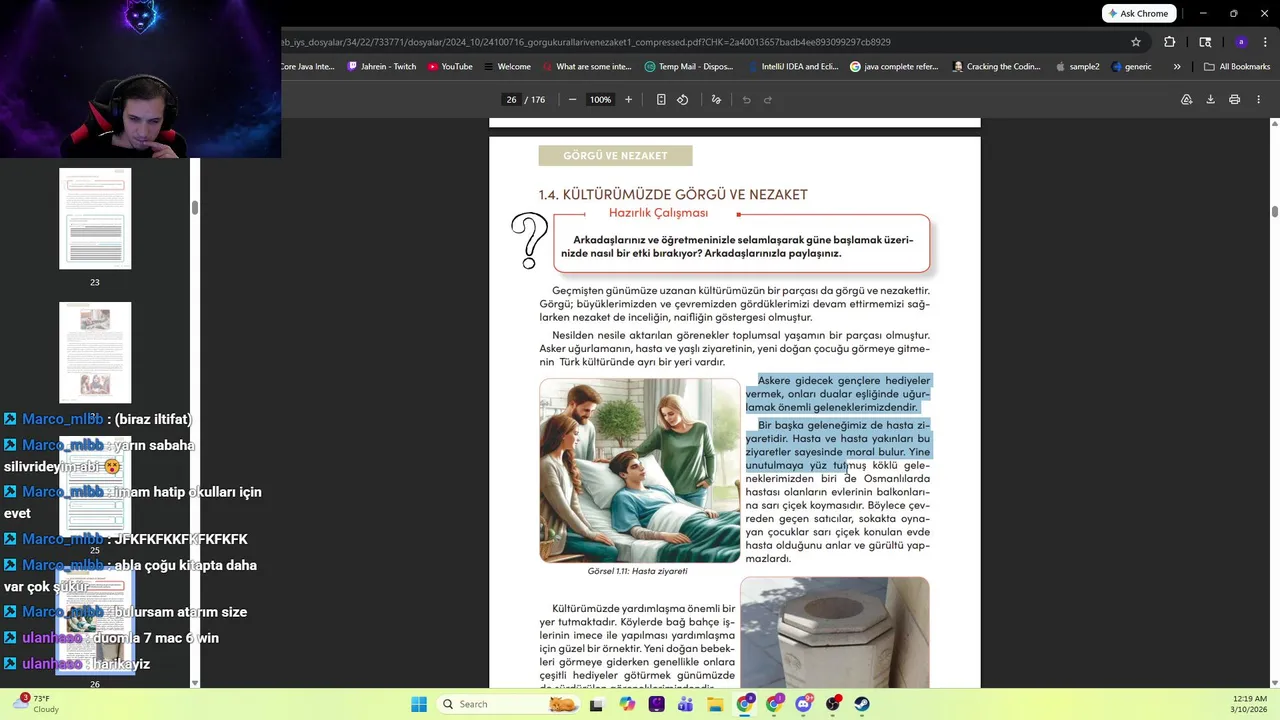Open the java complete reference bookmark
The height and width of the screenshot is (720, 1280).
894,67
